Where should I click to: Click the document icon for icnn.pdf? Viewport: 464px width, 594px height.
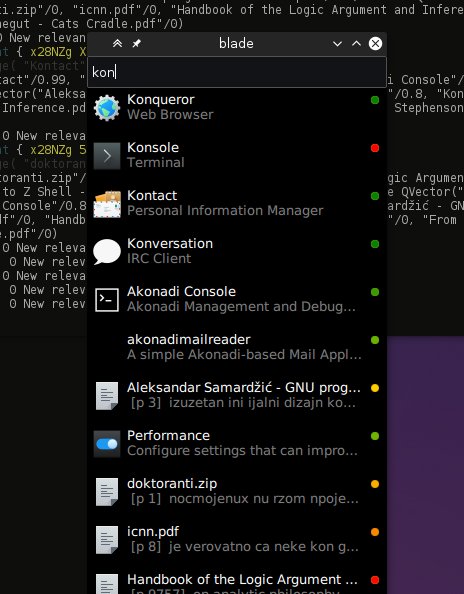point(107,540)
